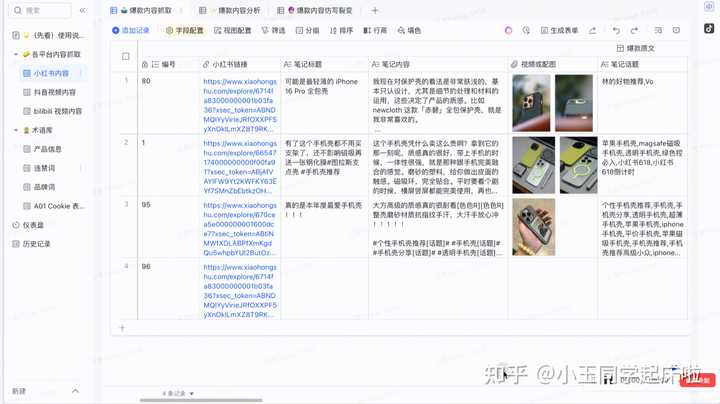The height and width of the screenshot is (404, 720).
Task: Open the 排序 sort tool
Action: pos(341,30)
